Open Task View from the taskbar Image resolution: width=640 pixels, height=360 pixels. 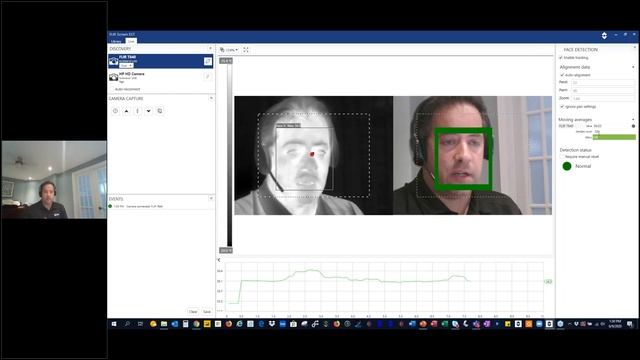click(x=140, y=324)
